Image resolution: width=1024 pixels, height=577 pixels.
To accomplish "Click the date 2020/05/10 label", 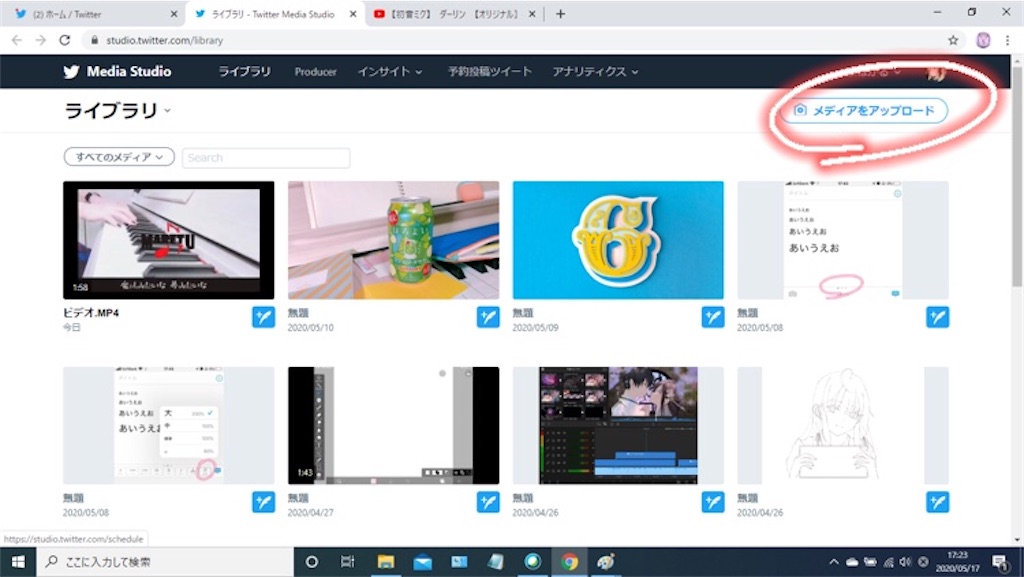I will (x=310, y=328).
